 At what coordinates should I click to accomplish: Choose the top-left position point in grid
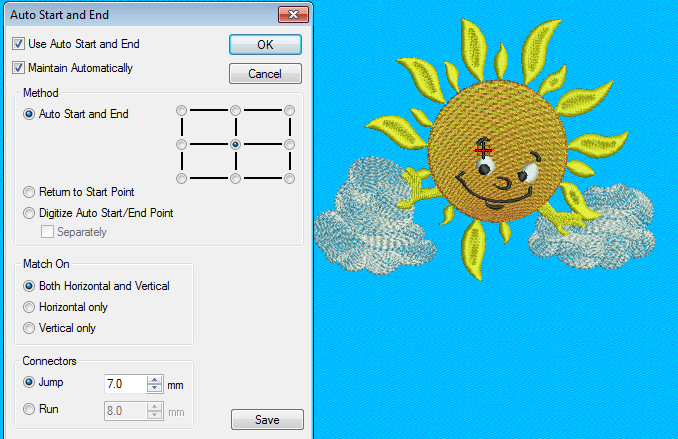(182, 111)
